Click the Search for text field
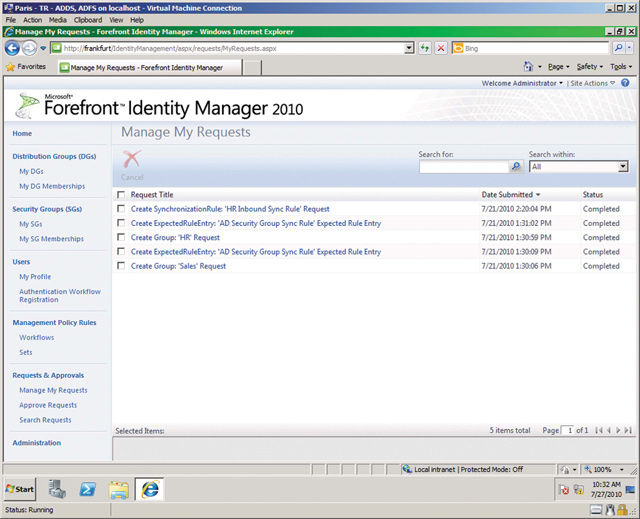Screen dimensions: 640x519 [464, 166]
